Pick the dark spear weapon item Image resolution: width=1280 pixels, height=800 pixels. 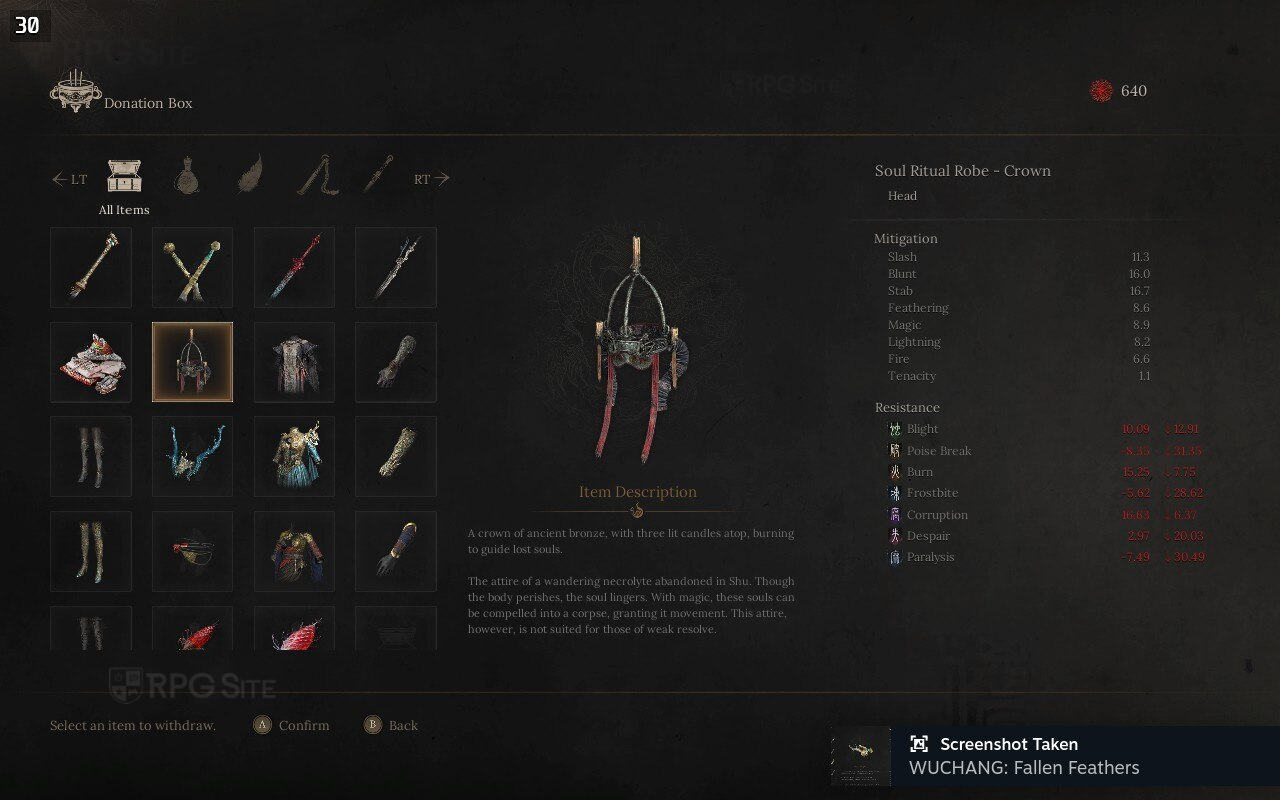click(x=396, y=267)
